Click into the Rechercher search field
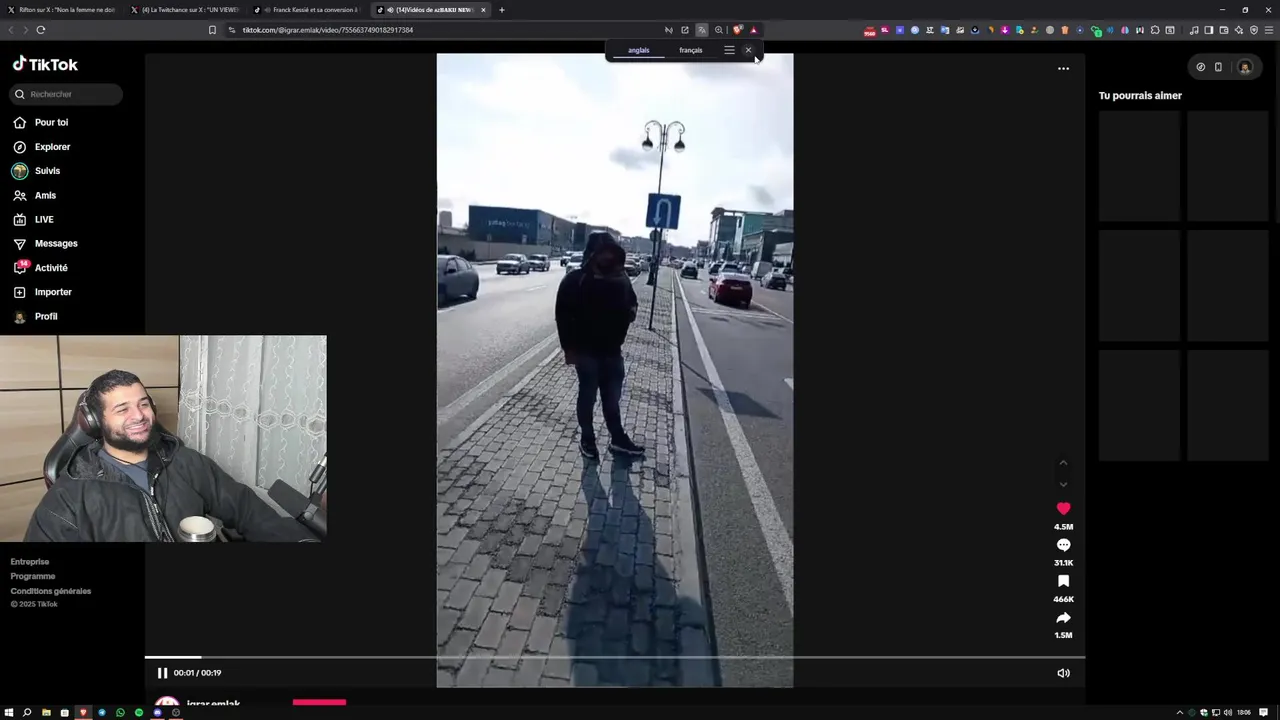Screen dimensions: 1280x720 pos(66,94)
